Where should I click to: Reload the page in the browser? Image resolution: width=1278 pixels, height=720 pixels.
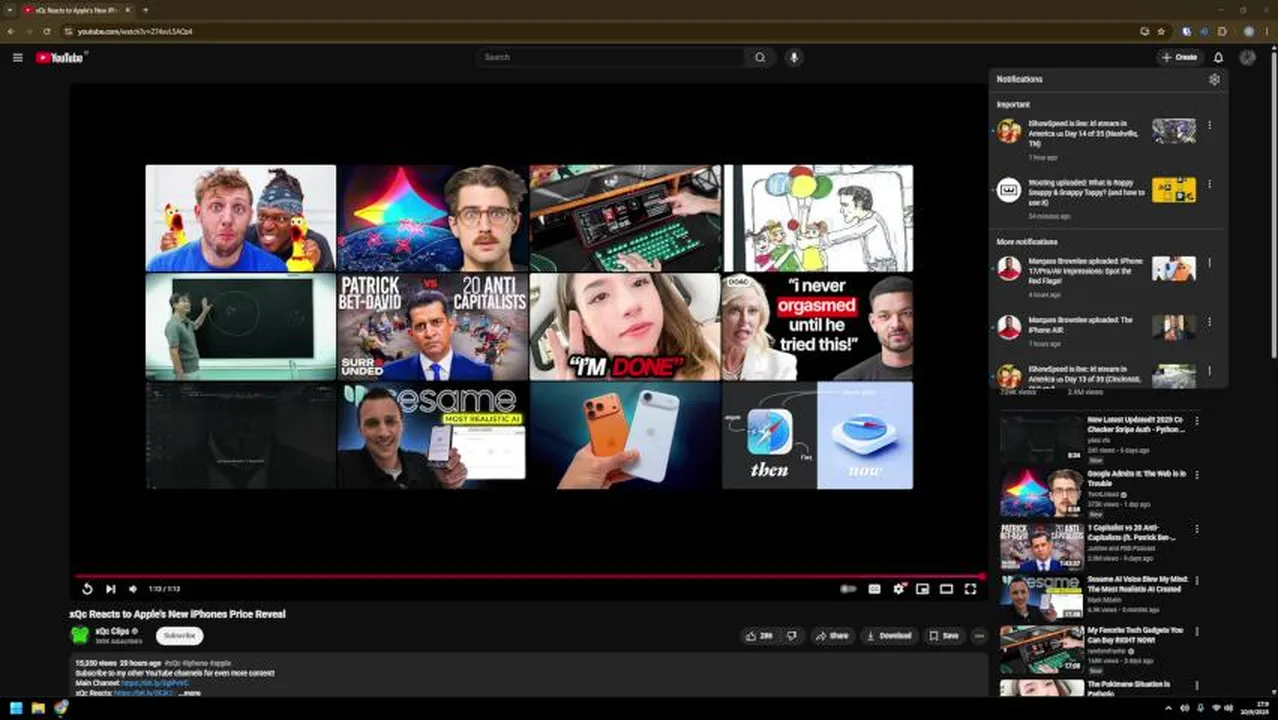coord(46,31)
